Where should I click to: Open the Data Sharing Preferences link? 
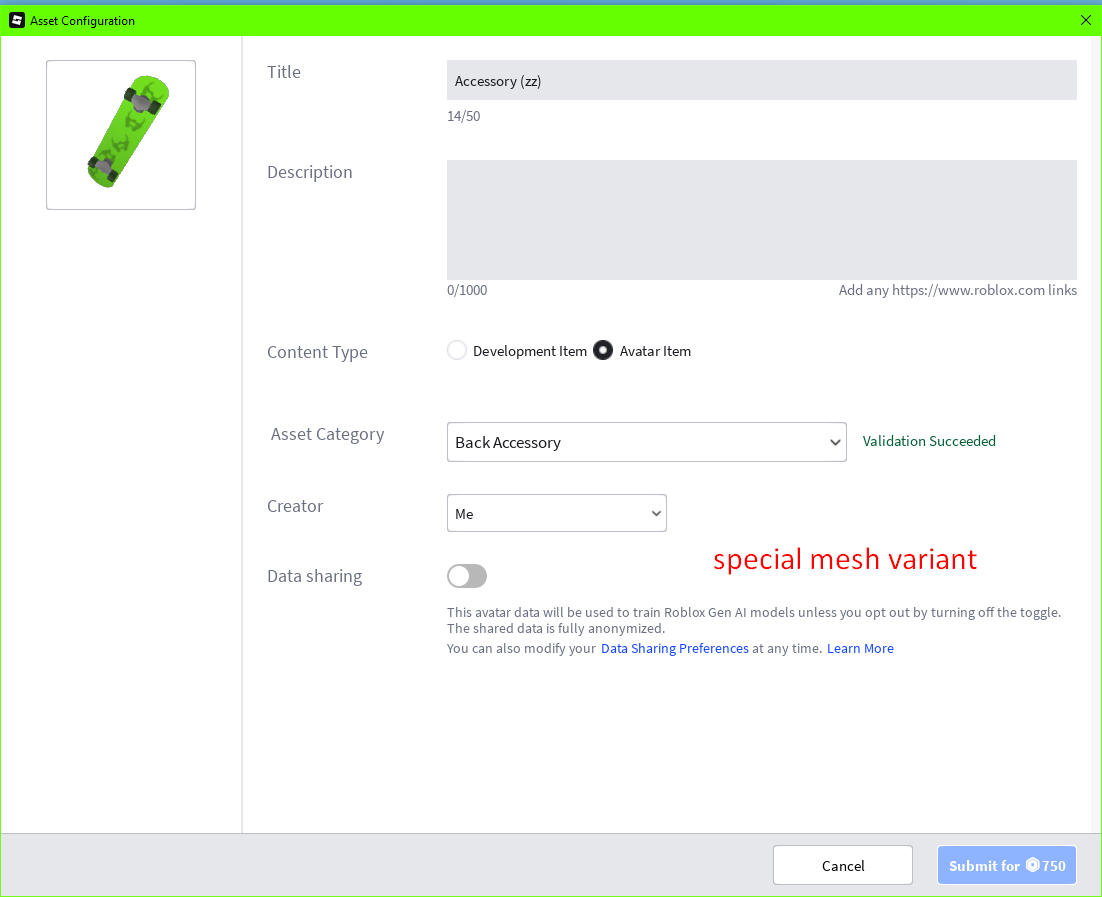[674, 648]
